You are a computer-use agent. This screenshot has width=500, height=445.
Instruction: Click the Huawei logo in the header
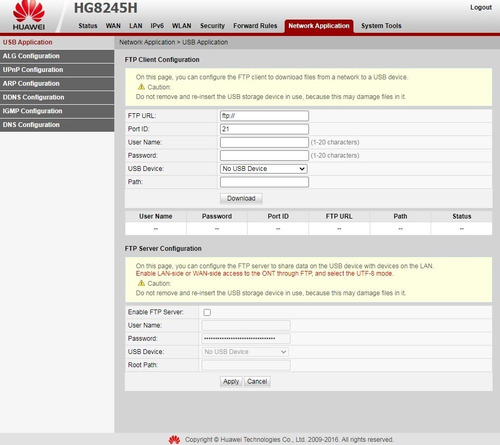(x=29, y=15)
